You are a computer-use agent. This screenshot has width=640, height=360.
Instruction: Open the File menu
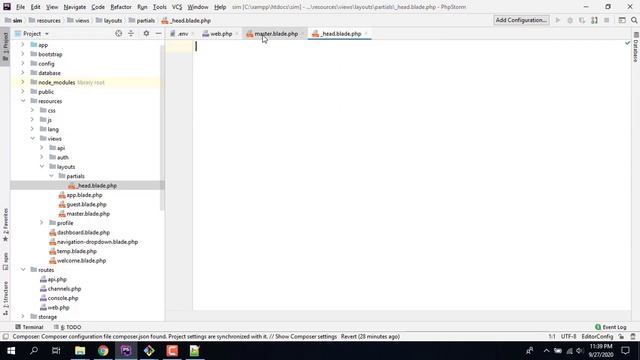click(x=20, y=7)
